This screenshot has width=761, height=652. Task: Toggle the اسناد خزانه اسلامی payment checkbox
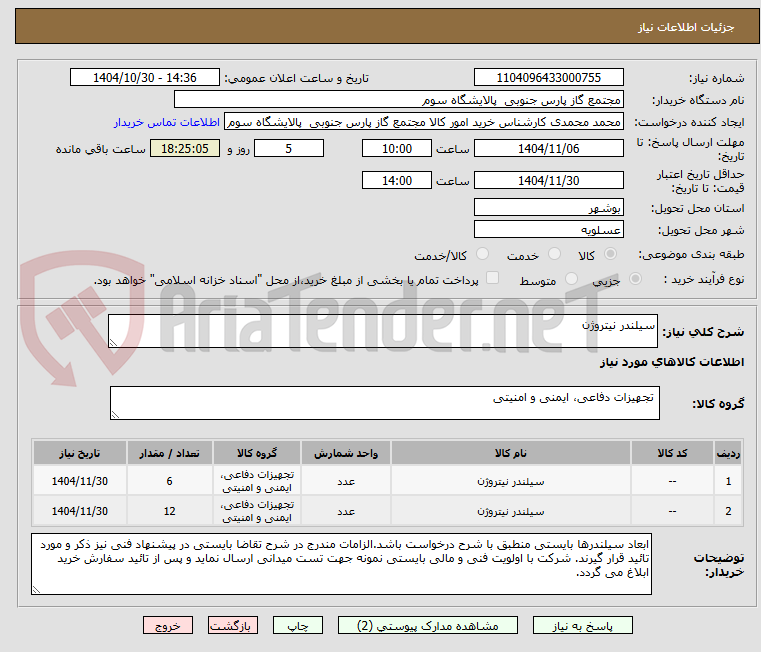point(492,278)
